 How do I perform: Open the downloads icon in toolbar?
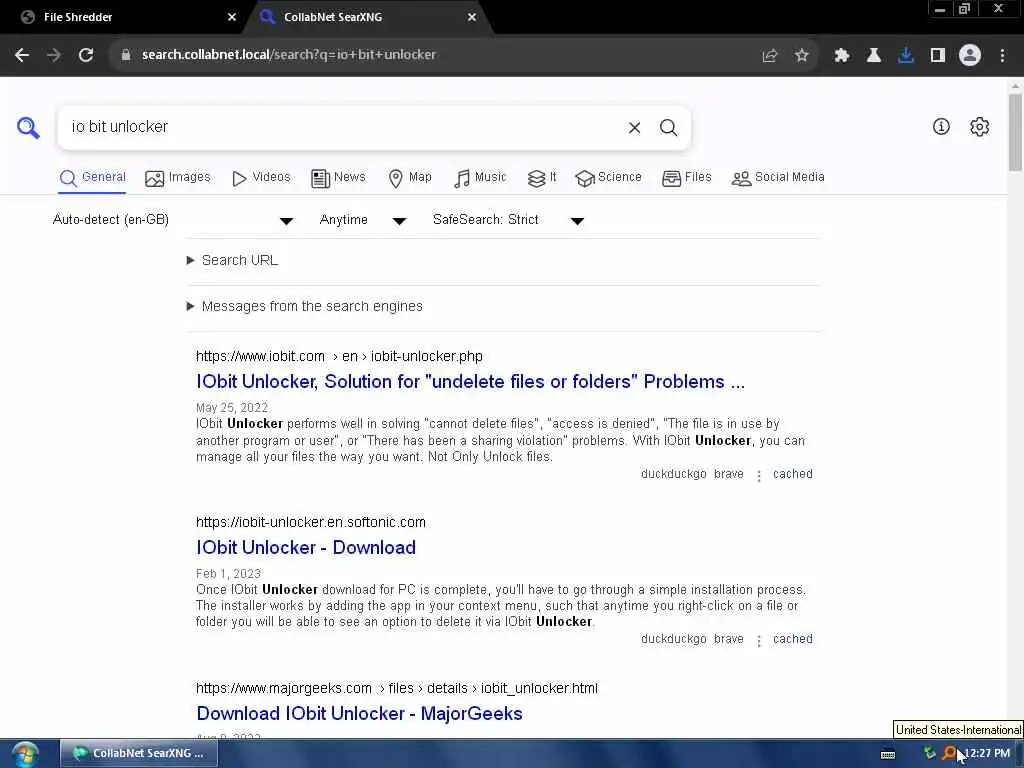pyautogui.click(x=906, y=56)
